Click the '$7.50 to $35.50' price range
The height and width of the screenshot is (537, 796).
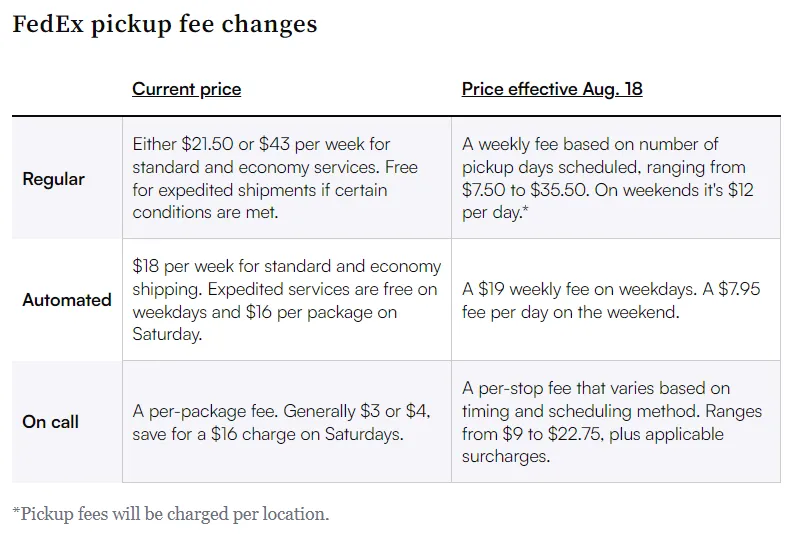pos(525,190)
